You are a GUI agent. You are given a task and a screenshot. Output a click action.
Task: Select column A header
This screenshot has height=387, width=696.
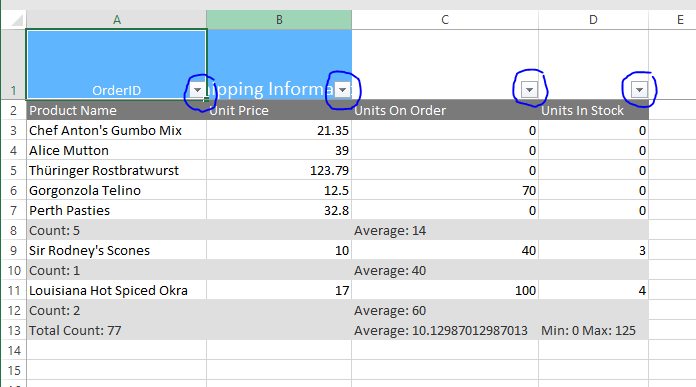point(117,20)
